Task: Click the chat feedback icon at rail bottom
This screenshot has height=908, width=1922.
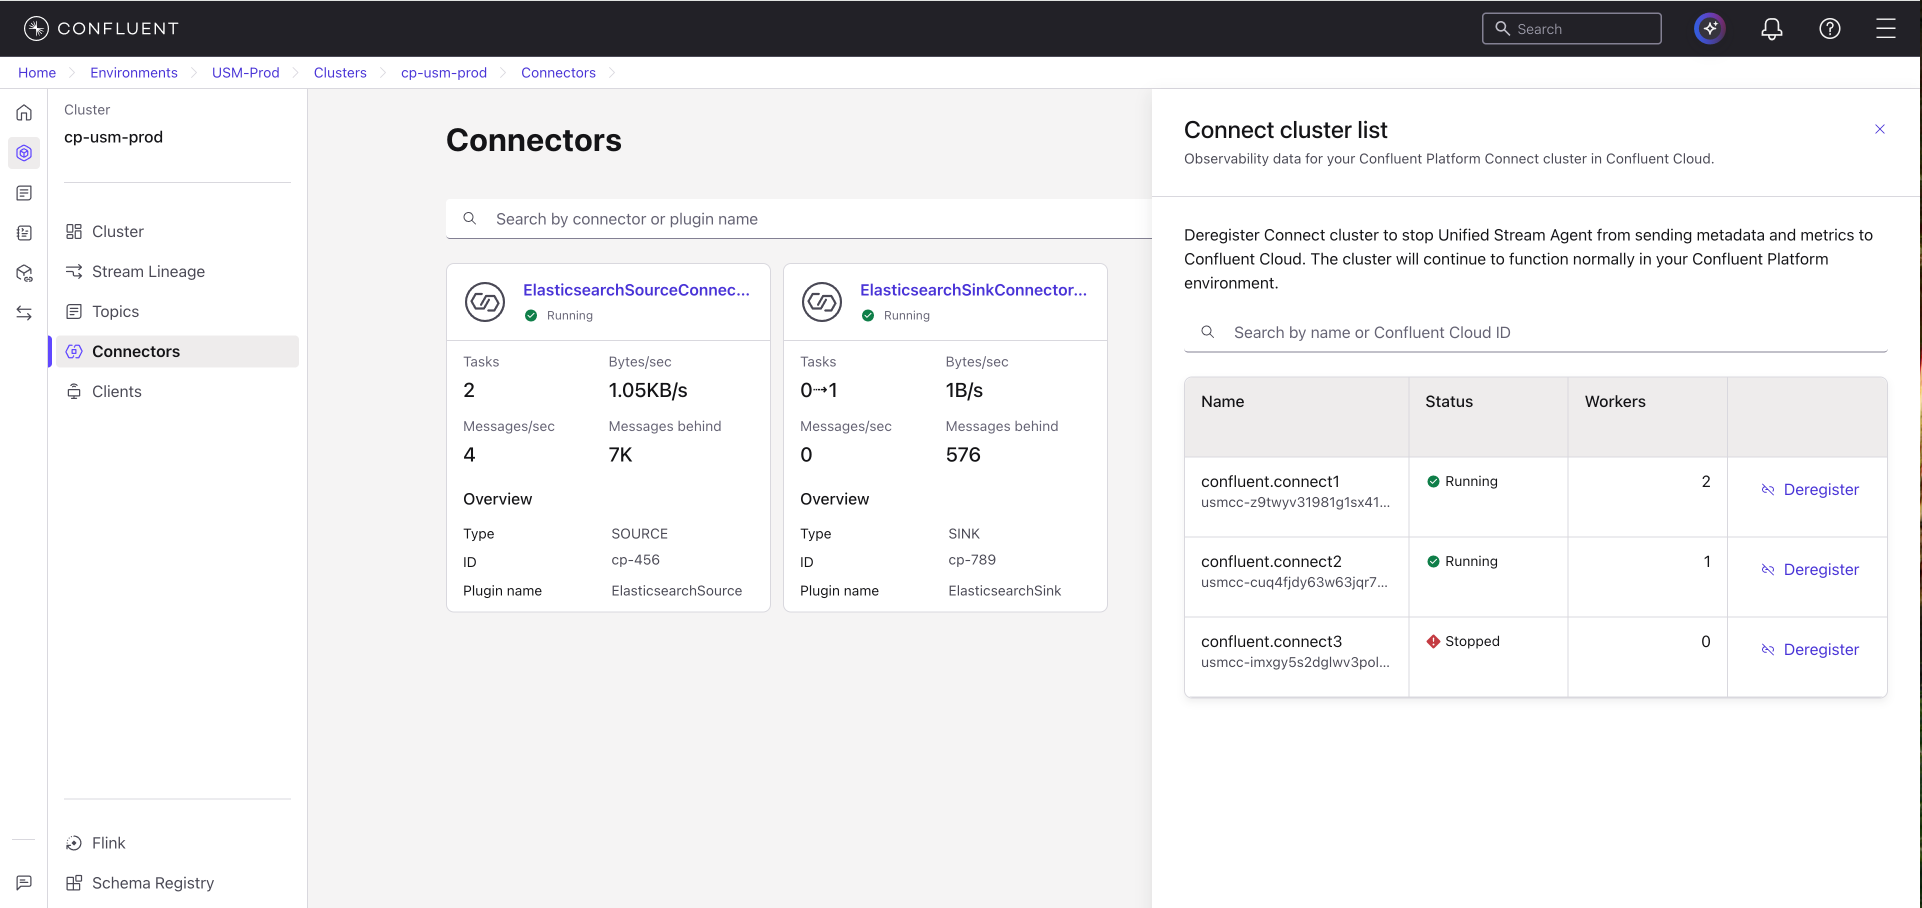Action: [24, 883]
